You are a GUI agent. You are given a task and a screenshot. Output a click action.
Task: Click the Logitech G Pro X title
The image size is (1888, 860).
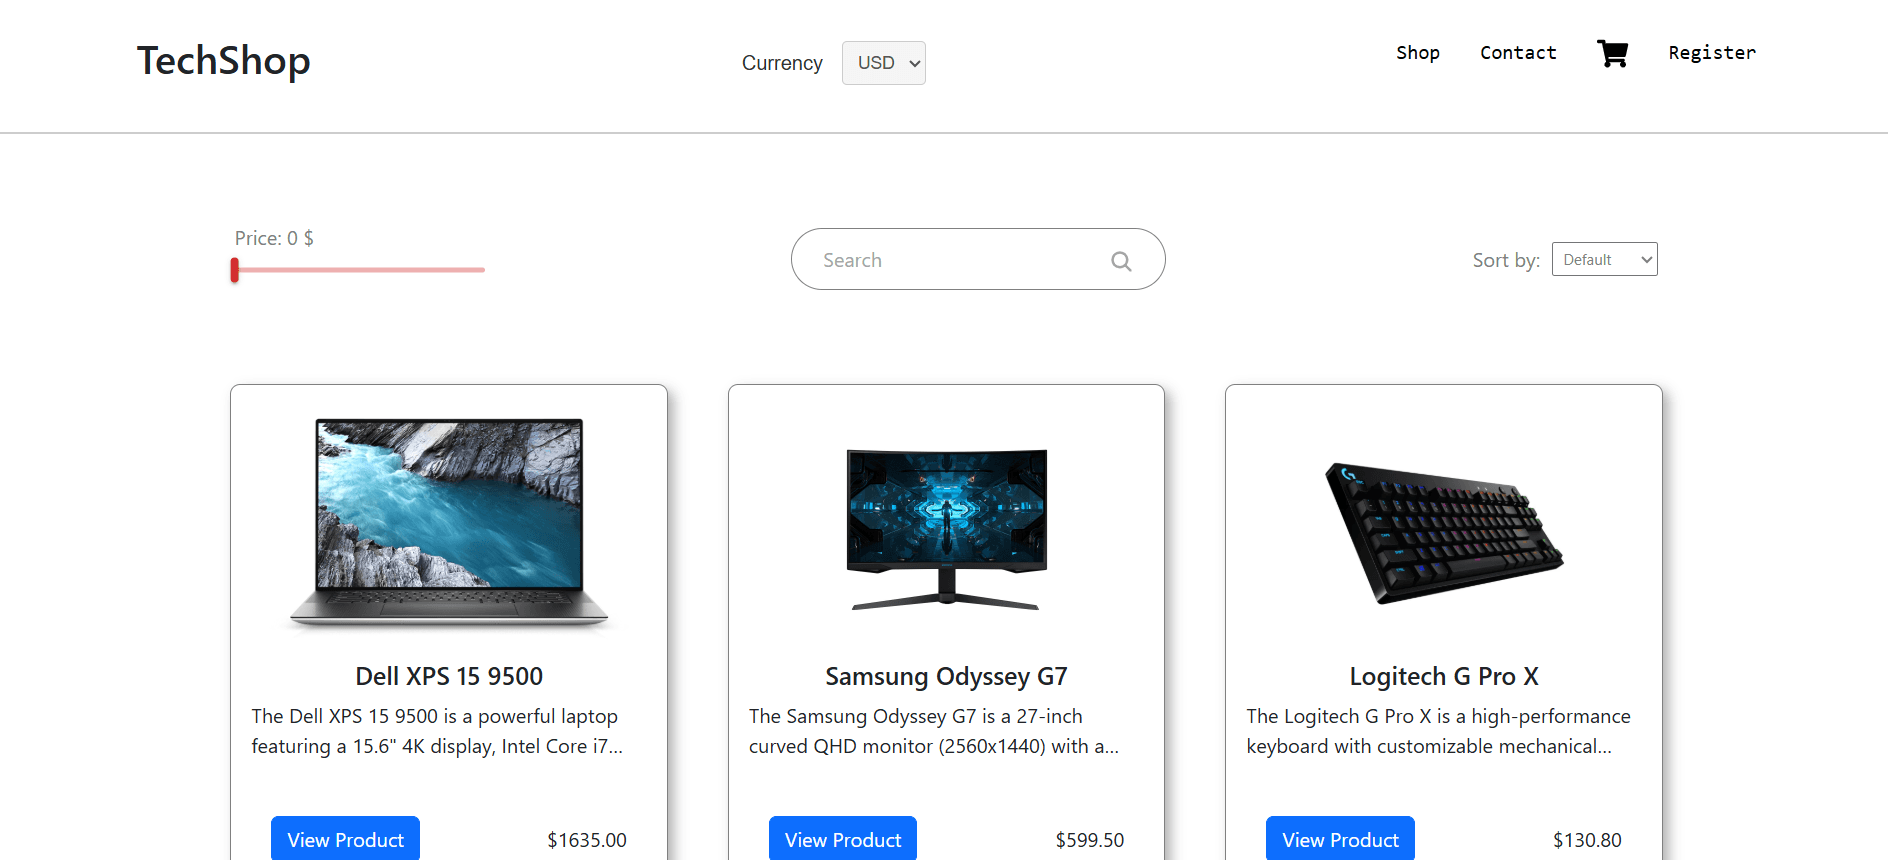1444,677
